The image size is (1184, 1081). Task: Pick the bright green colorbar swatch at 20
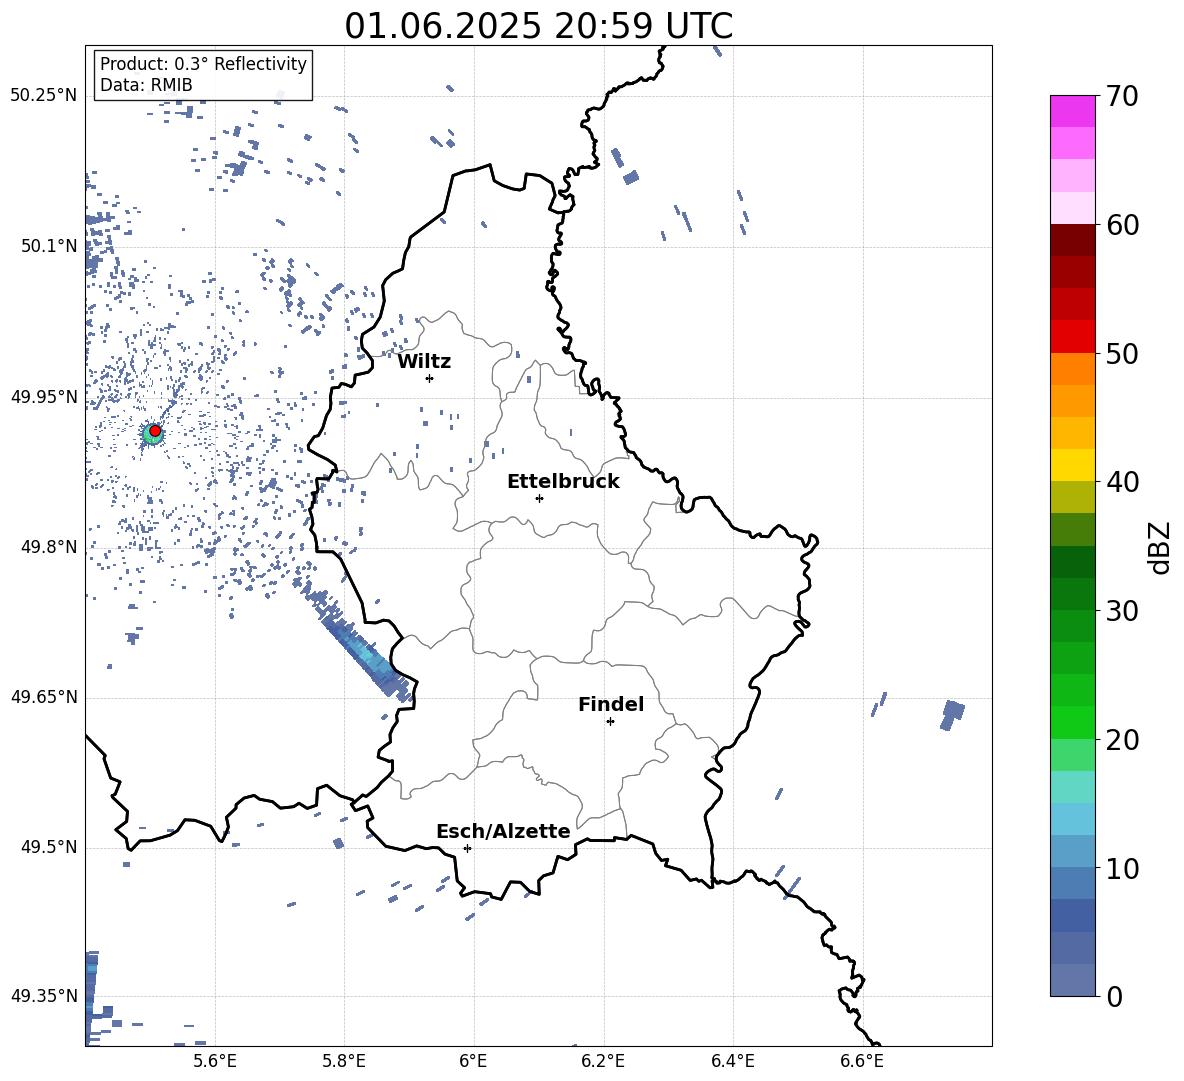coord(1073,722)
